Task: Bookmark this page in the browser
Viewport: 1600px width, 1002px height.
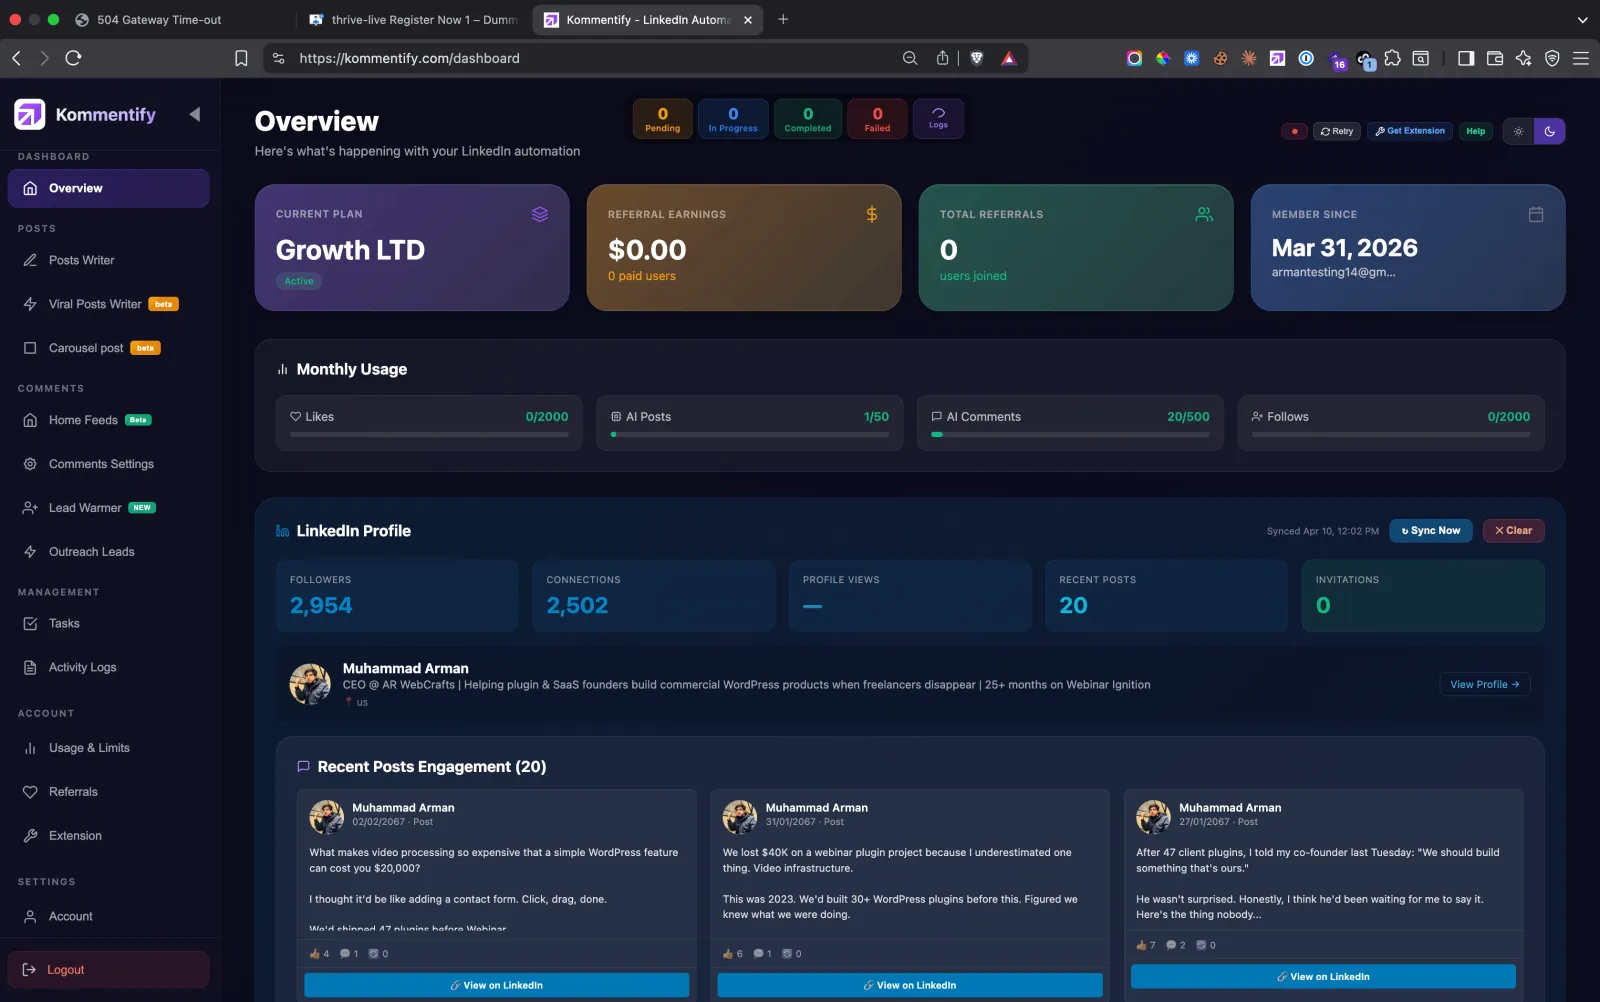Action: tap(241, 58)
